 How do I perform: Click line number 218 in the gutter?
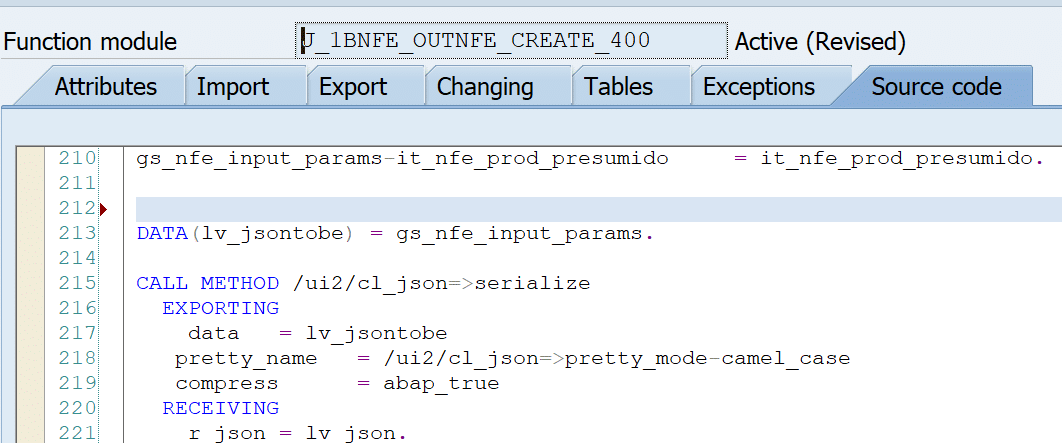point(77,358)
